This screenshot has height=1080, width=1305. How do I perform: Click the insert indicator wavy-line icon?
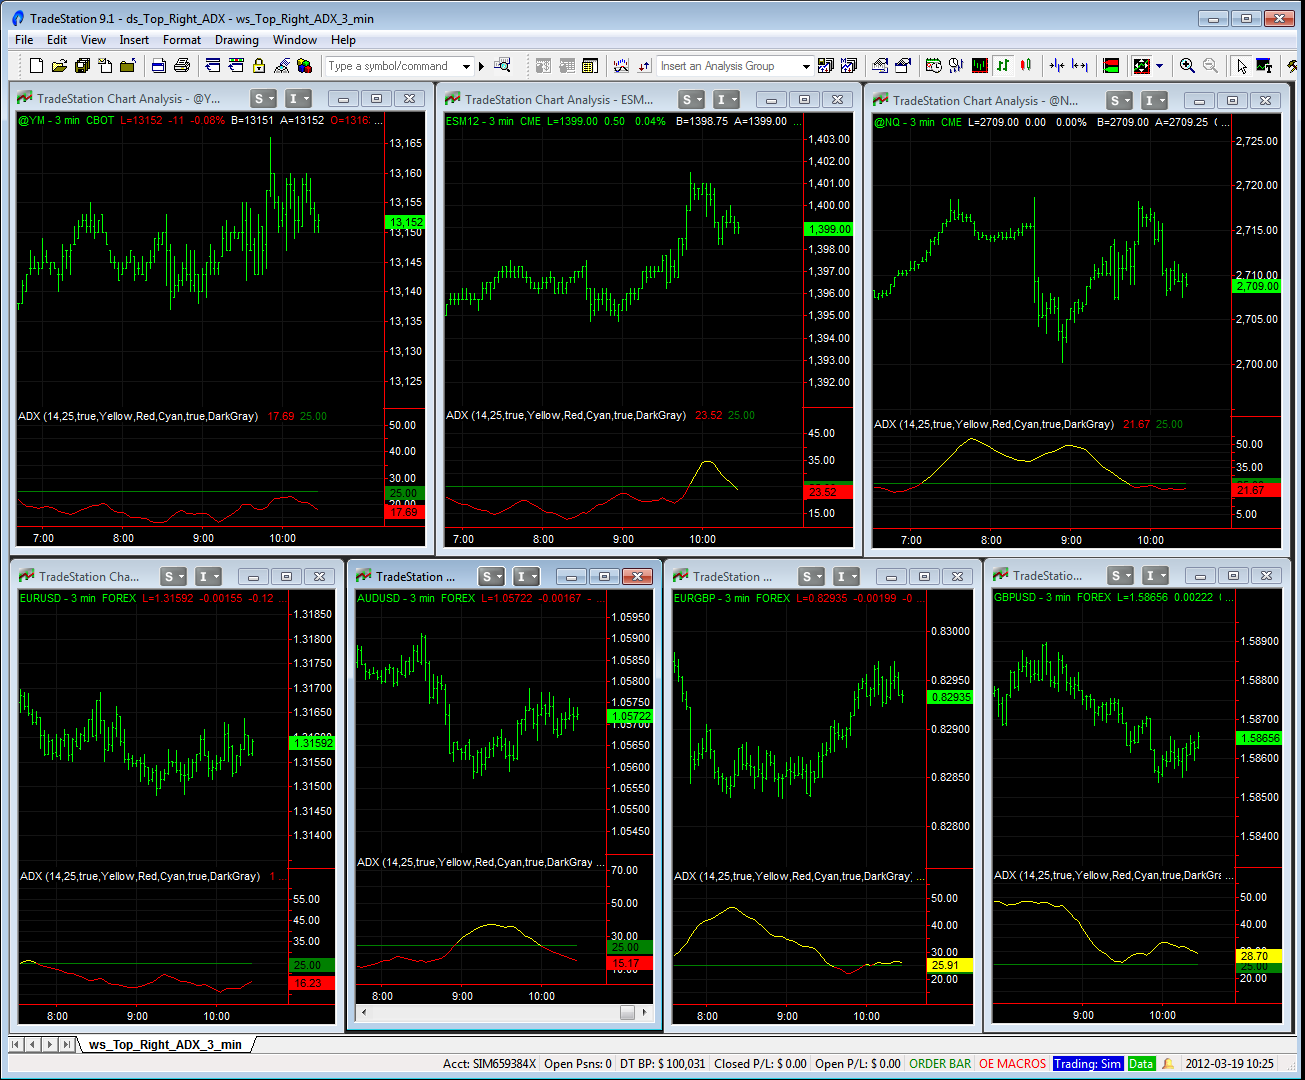(621, 66)
